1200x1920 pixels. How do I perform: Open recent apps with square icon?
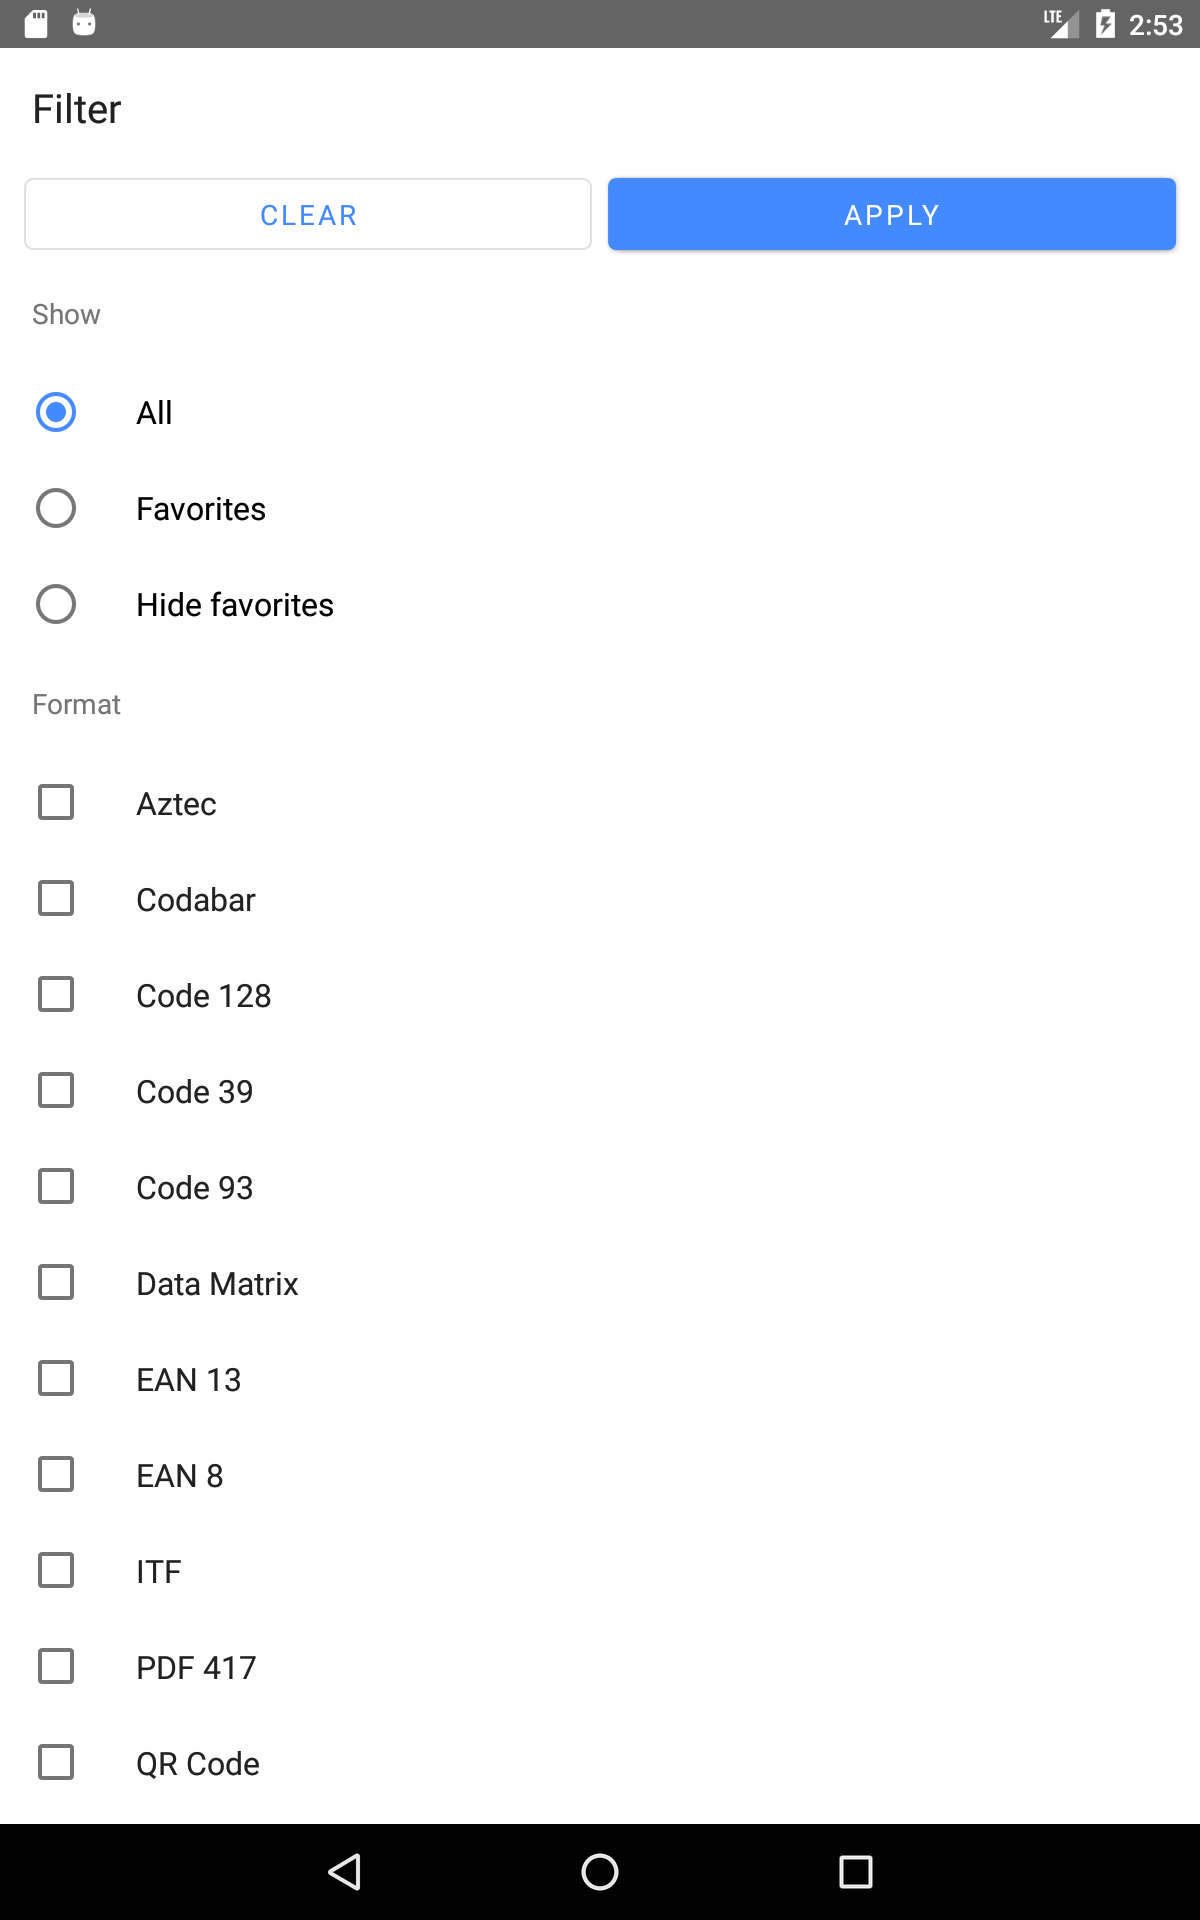tap(856, 1872)
